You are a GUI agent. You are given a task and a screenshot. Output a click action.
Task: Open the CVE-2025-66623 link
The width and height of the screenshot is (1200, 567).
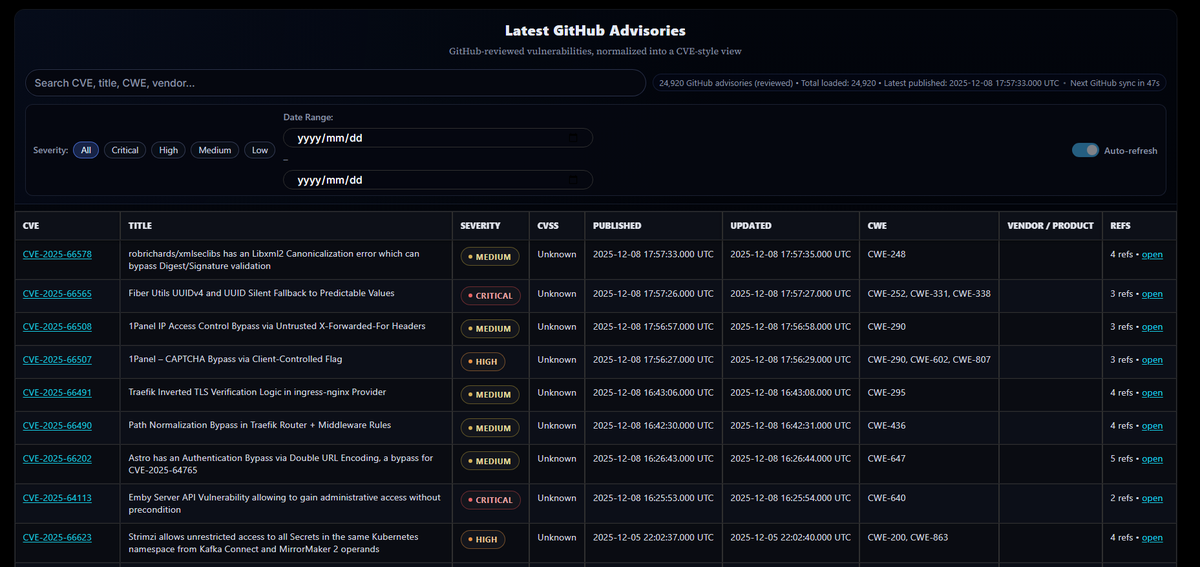click(x=57, y=537)
